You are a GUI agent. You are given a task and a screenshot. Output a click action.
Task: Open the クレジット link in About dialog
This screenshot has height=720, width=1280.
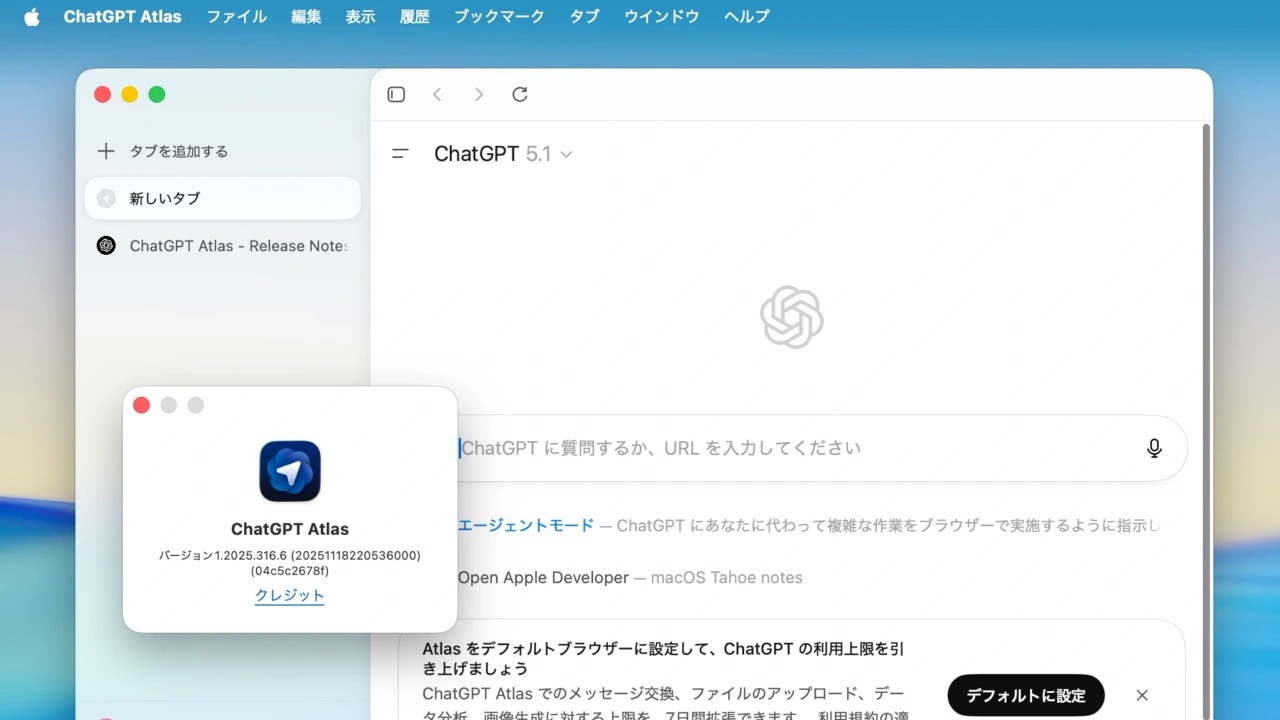[290, 595]
